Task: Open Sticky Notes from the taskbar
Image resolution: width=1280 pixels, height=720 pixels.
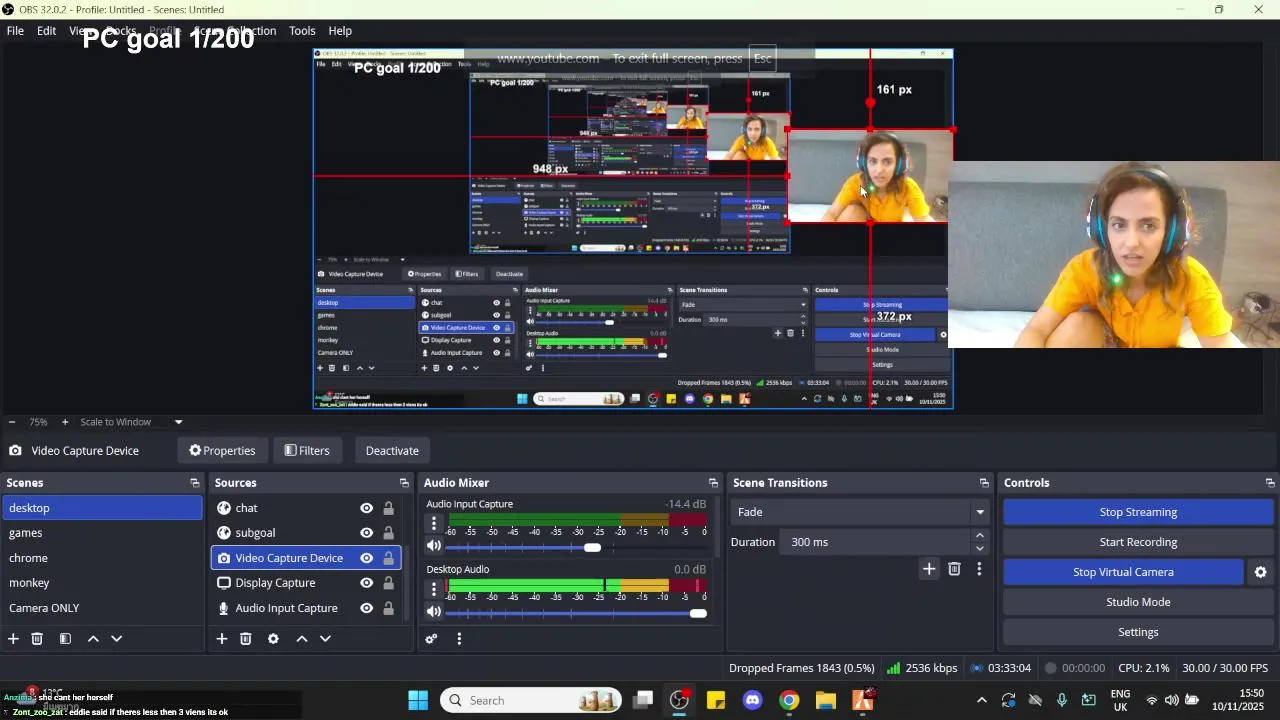Action: coord(716,700)
